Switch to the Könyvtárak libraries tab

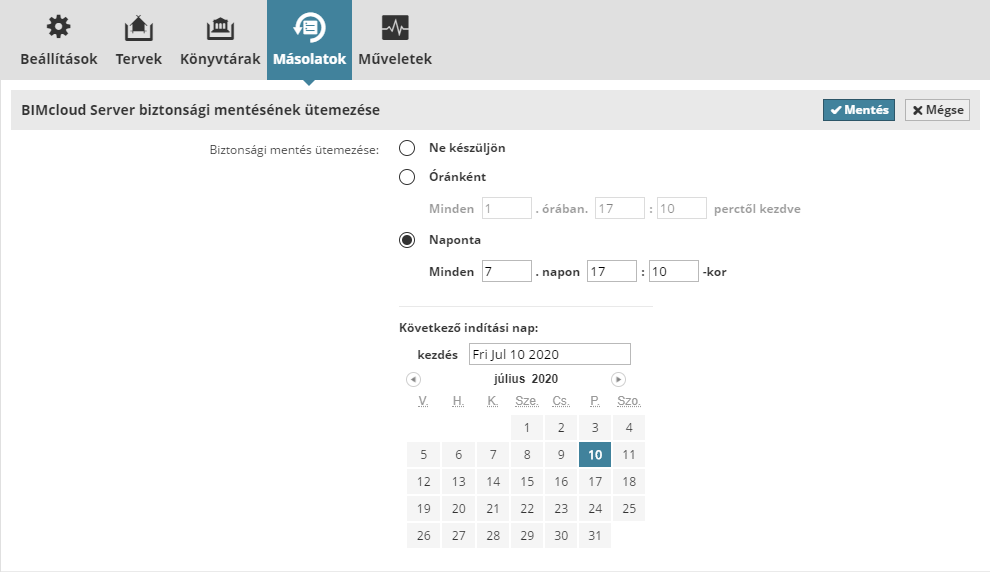[220, 40]
